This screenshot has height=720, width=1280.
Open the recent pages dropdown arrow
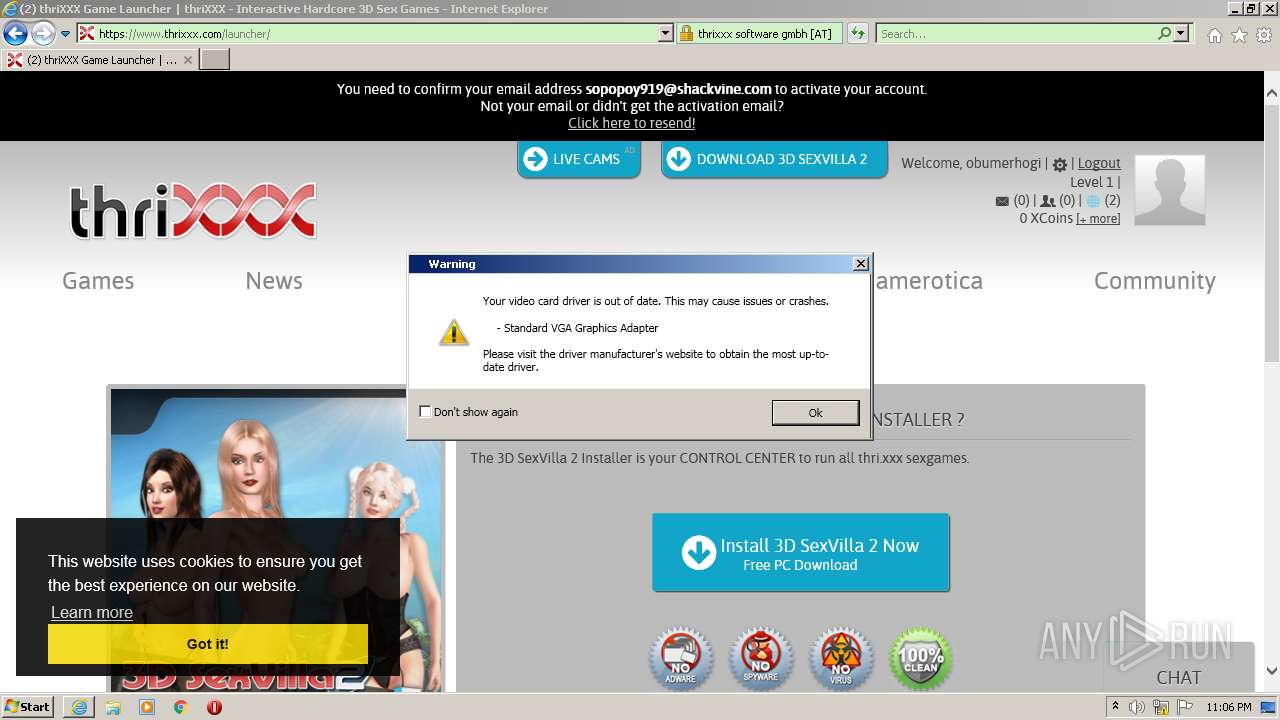(x=66, y=34)
